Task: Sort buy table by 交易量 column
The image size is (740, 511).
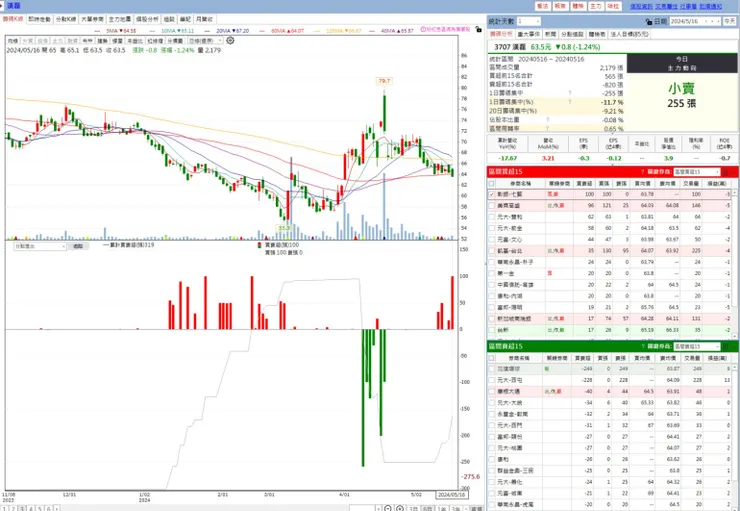Action: (691, 184)
